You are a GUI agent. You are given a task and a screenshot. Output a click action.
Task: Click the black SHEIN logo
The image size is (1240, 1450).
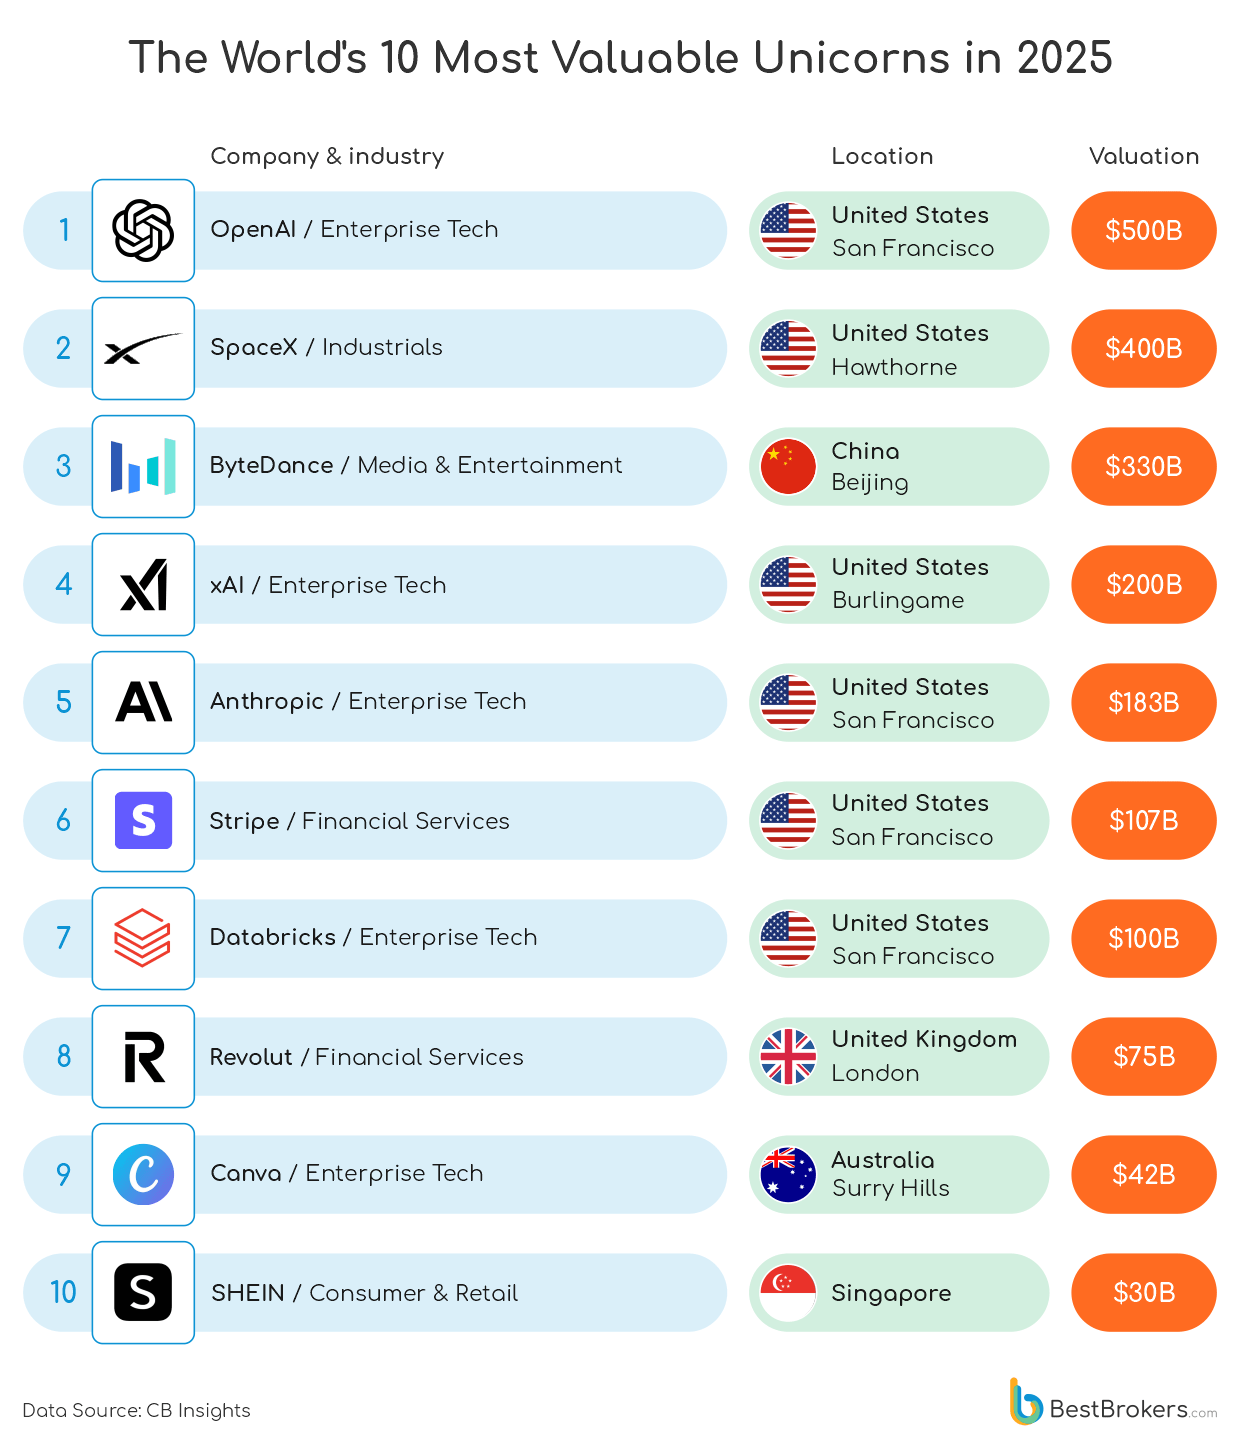(x=143, y=1292)
